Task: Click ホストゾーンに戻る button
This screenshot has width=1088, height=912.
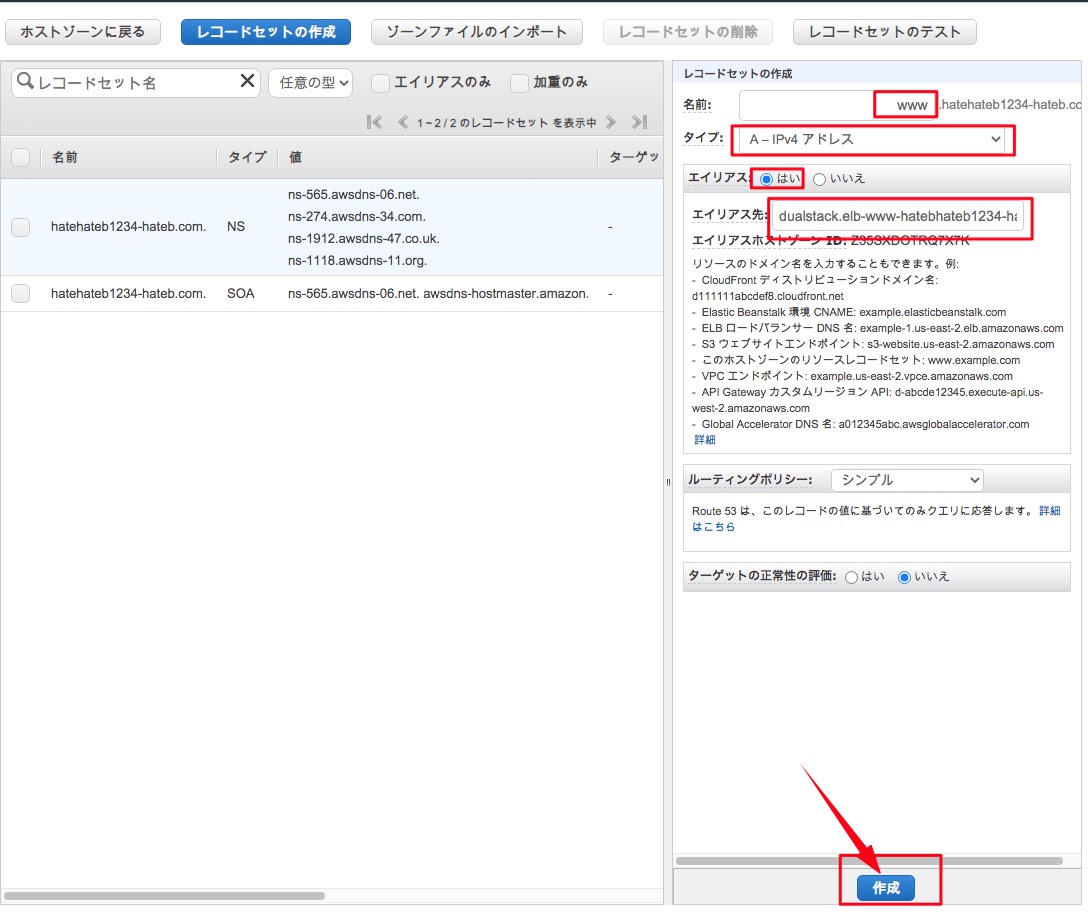Action: (83, 32)
